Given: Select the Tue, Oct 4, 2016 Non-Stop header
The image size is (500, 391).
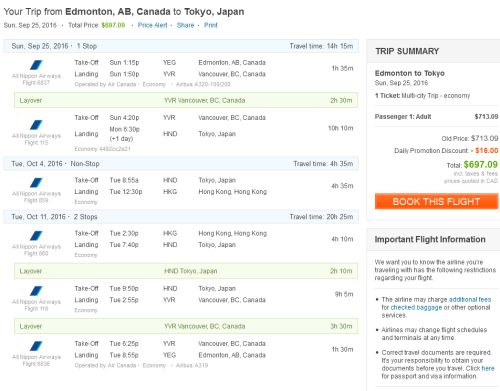Looking at the screenshot, I should pos(181,164).
